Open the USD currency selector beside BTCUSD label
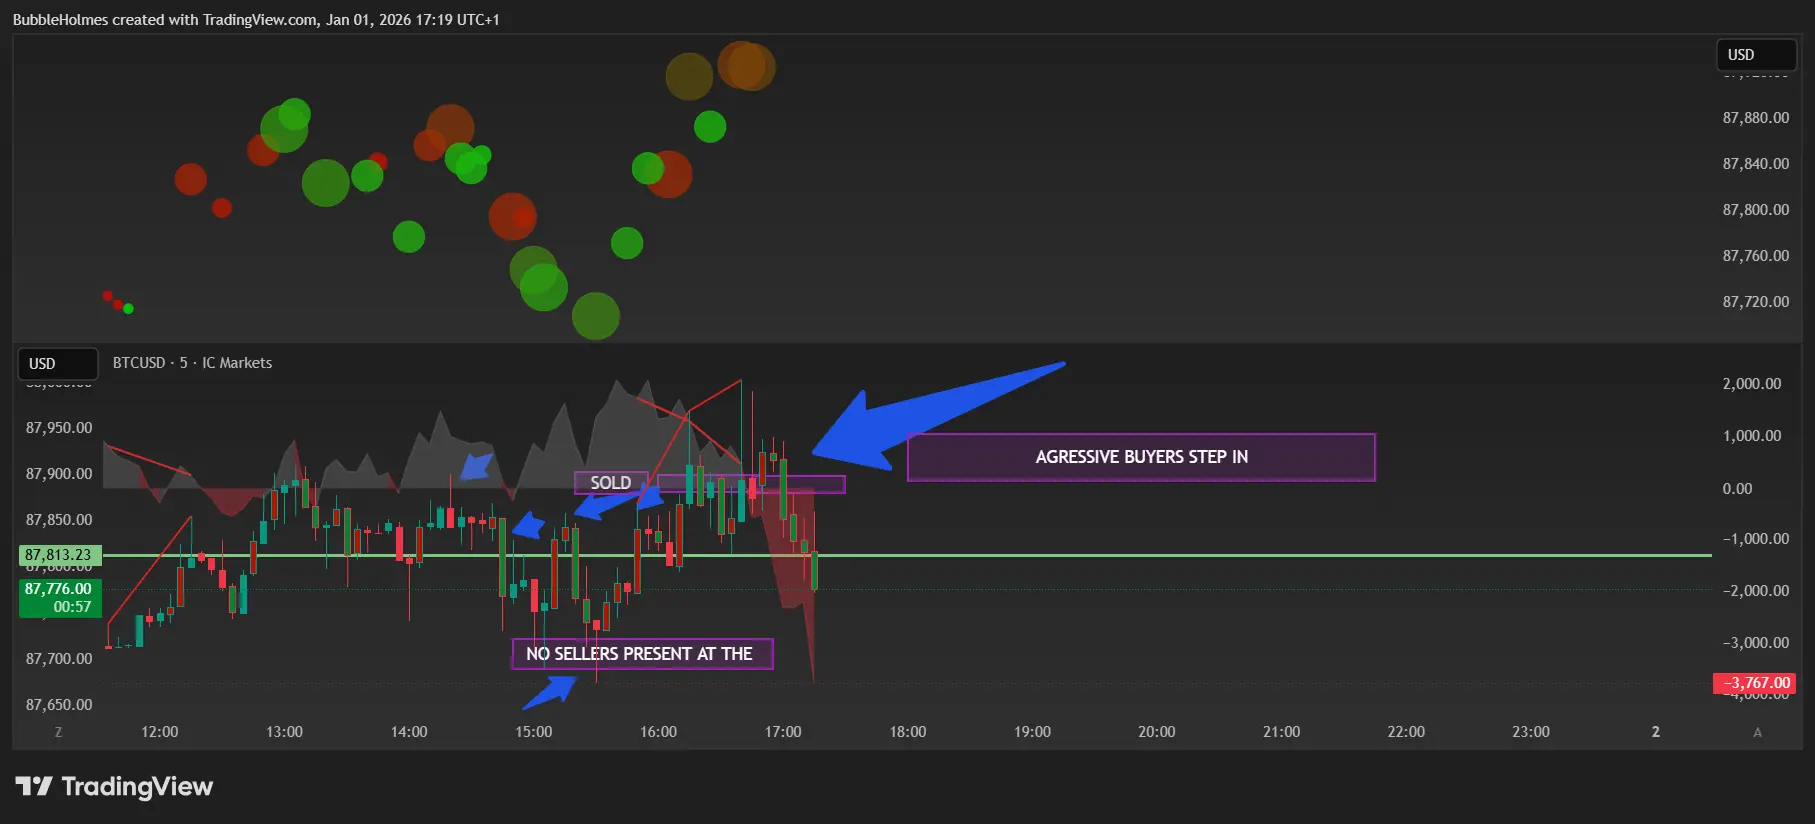Image resolution: width=1815 pixels, height=824 pixels. point(58,364)
